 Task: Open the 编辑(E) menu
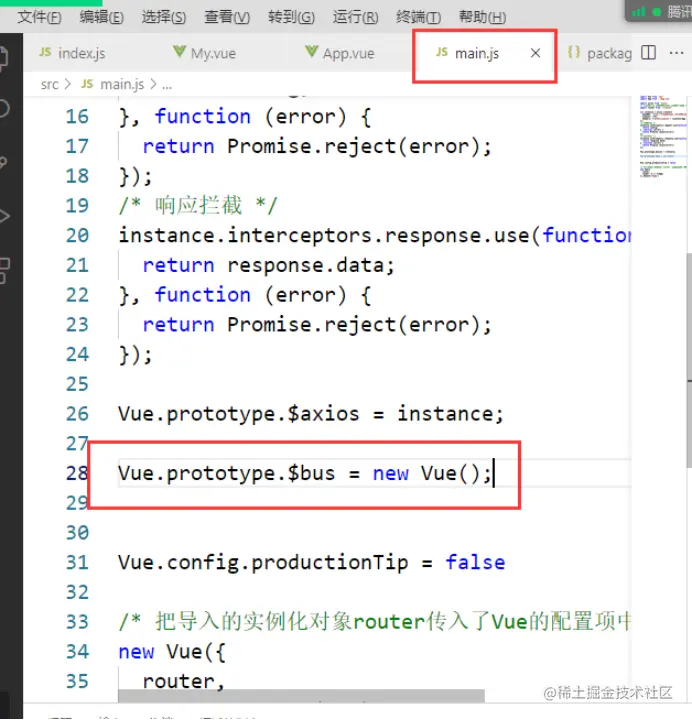pos(101,17)
